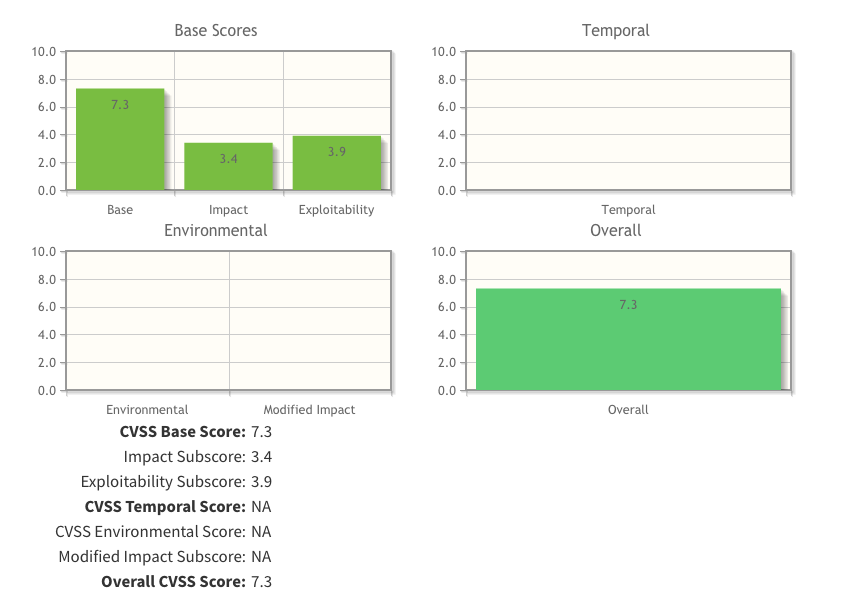Viewport: 845px width, 605px height.
Task: Click the Environmental axis label under chart
Action: 147,410
